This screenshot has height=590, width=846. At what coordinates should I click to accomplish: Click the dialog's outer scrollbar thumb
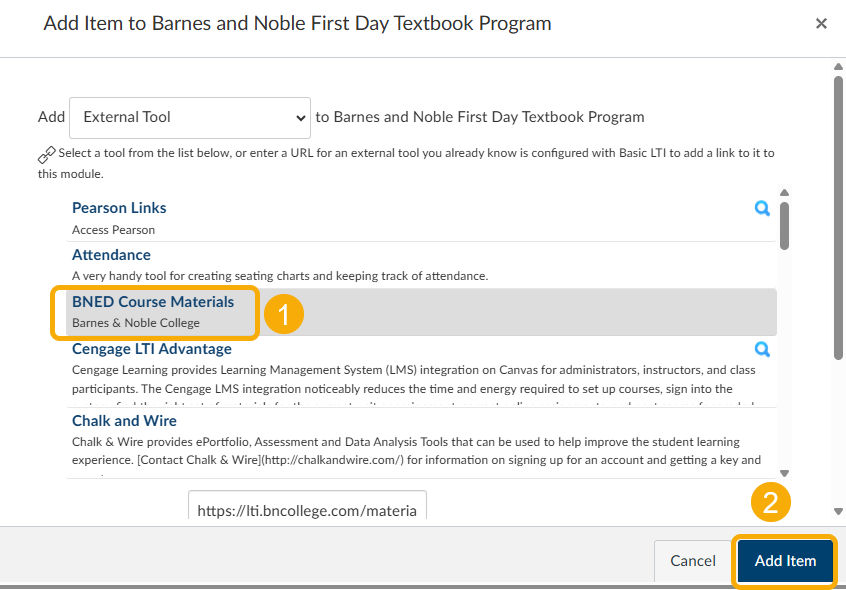tap(838, 216)
